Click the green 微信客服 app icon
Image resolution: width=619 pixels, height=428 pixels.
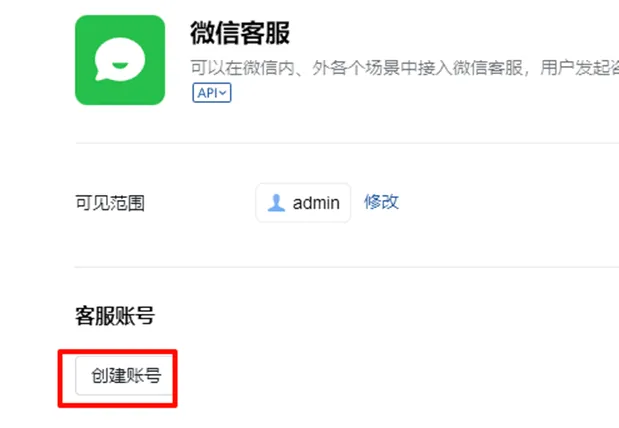click(x=120, y=60)
